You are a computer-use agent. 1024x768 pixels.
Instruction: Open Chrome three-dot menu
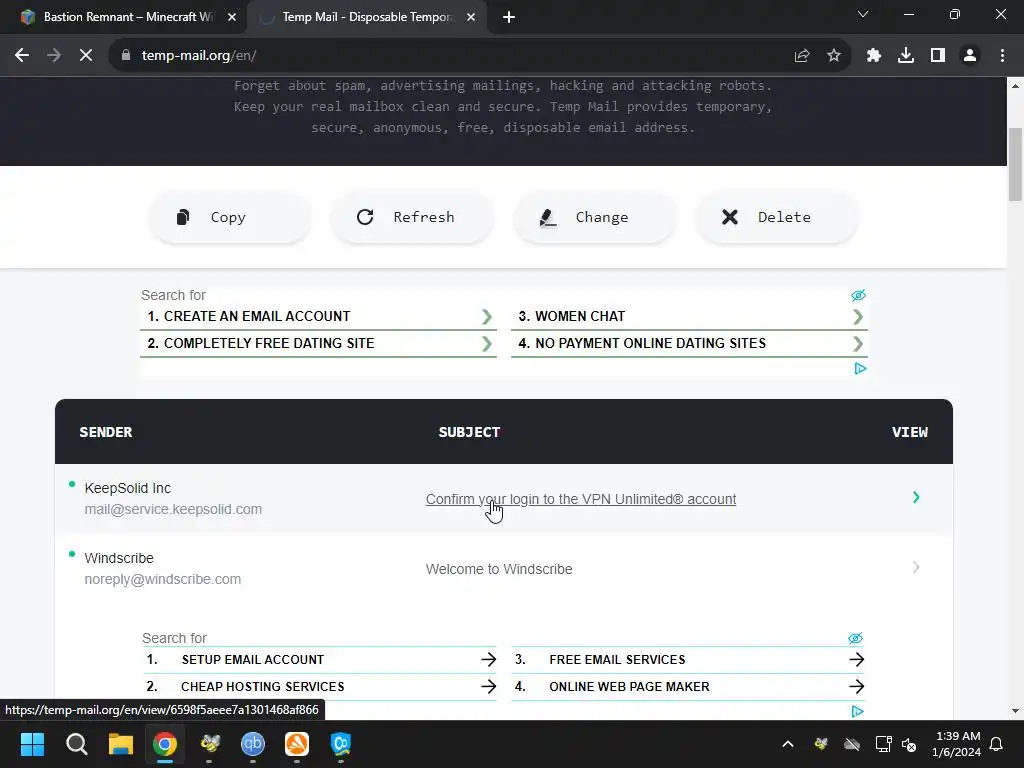pyautogui.click(x=1002, y=56)
